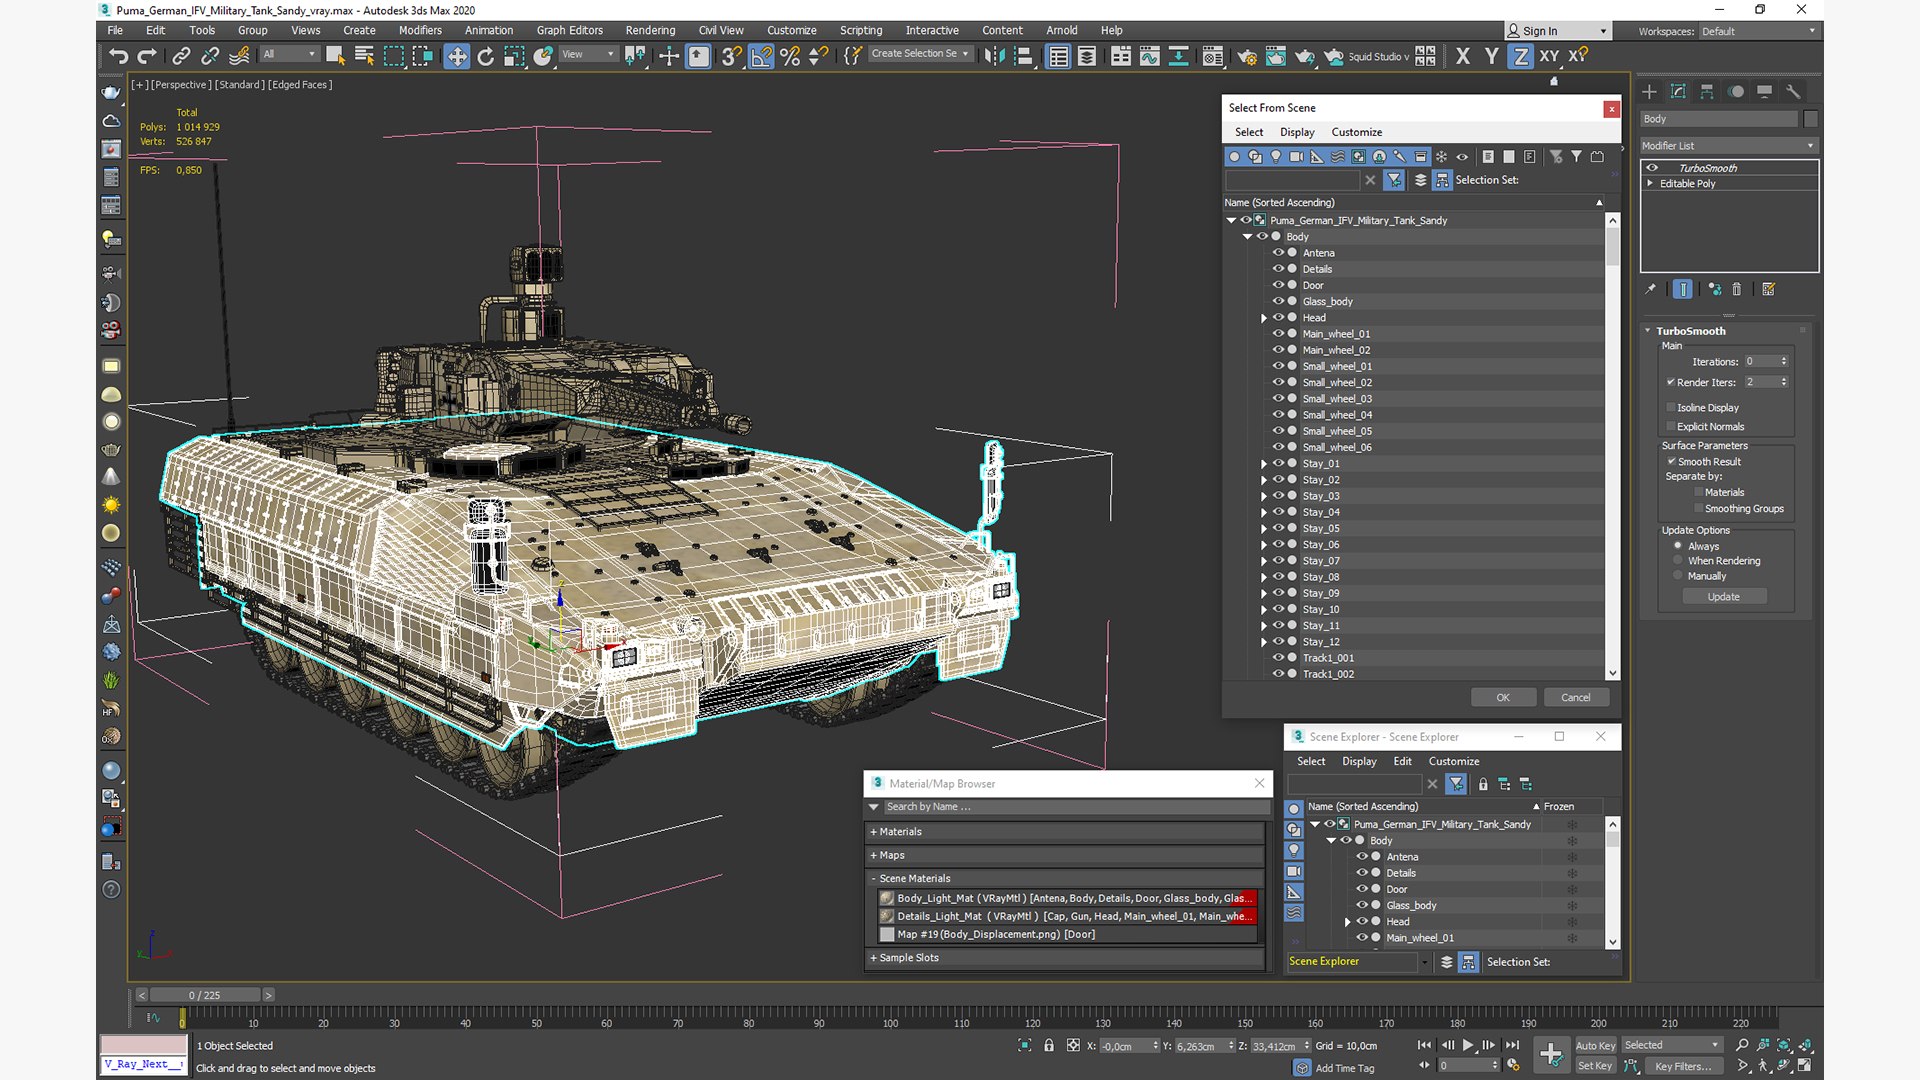Select When Rendering update option

pos(1678,561)
